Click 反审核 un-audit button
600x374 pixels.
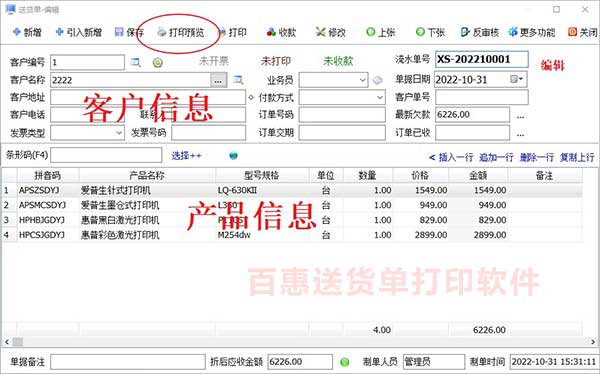coord(480,33)
